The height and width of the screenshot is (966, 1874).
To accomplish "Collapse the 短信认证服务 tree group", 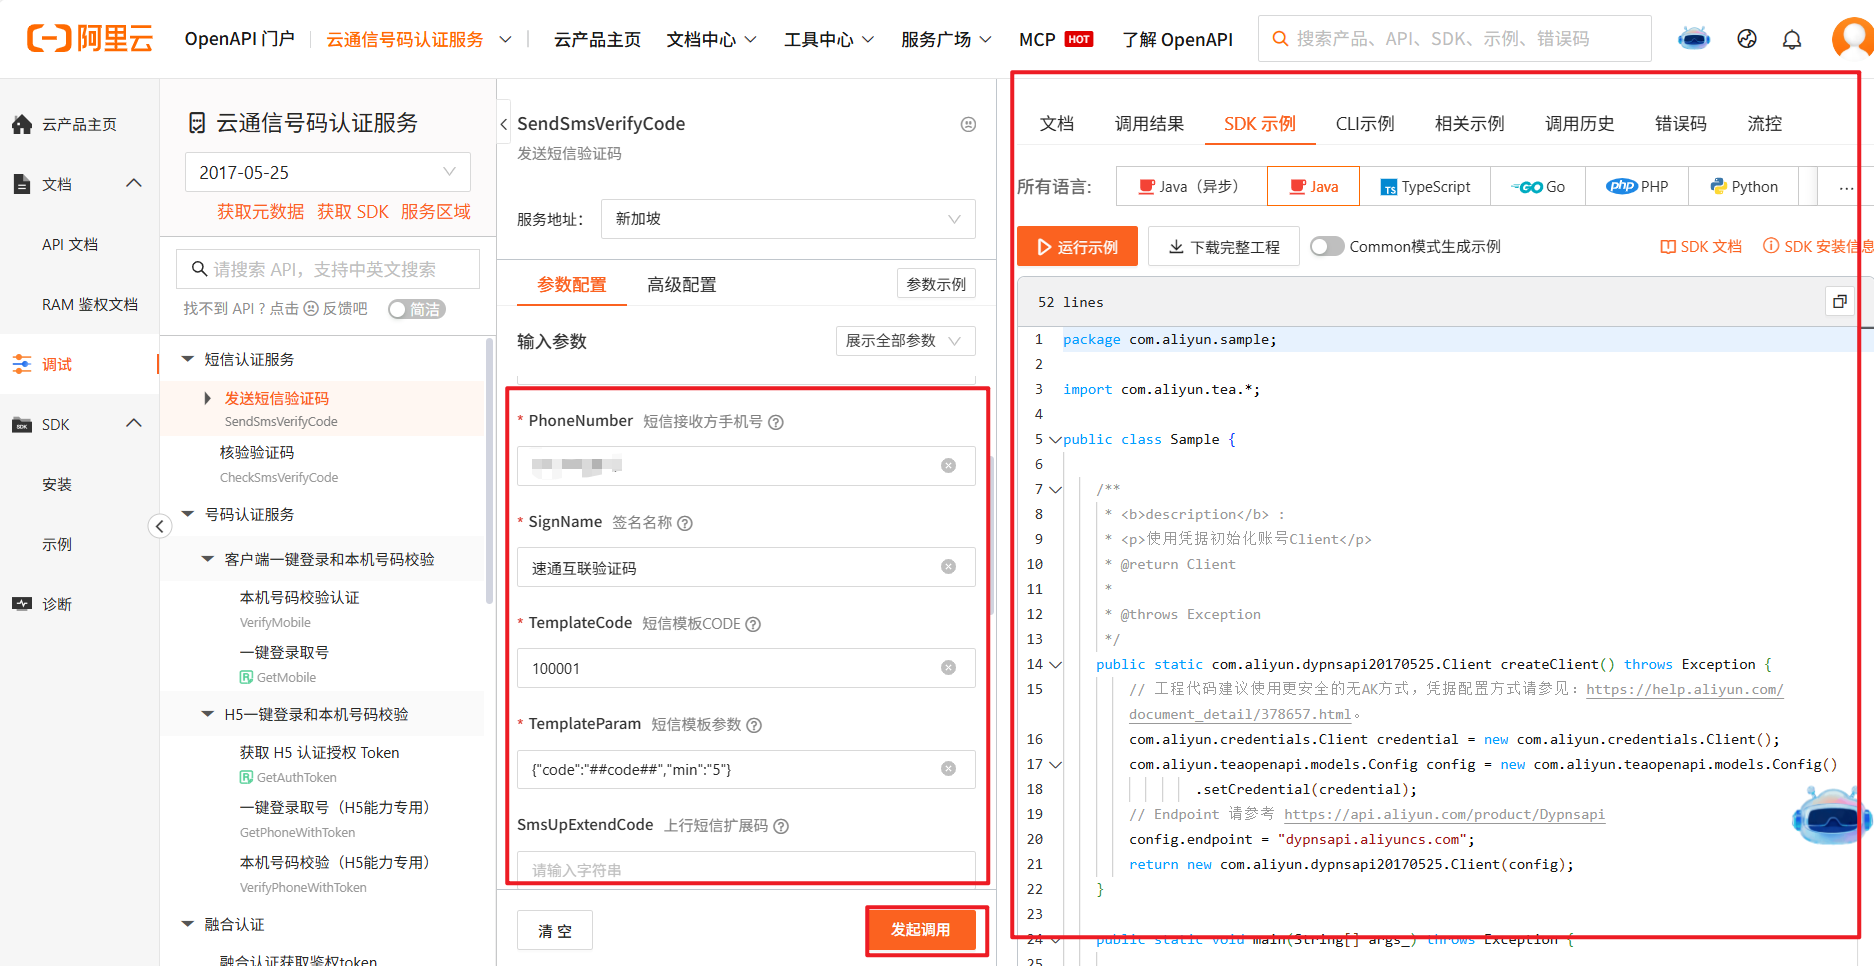I will (188, 359).
